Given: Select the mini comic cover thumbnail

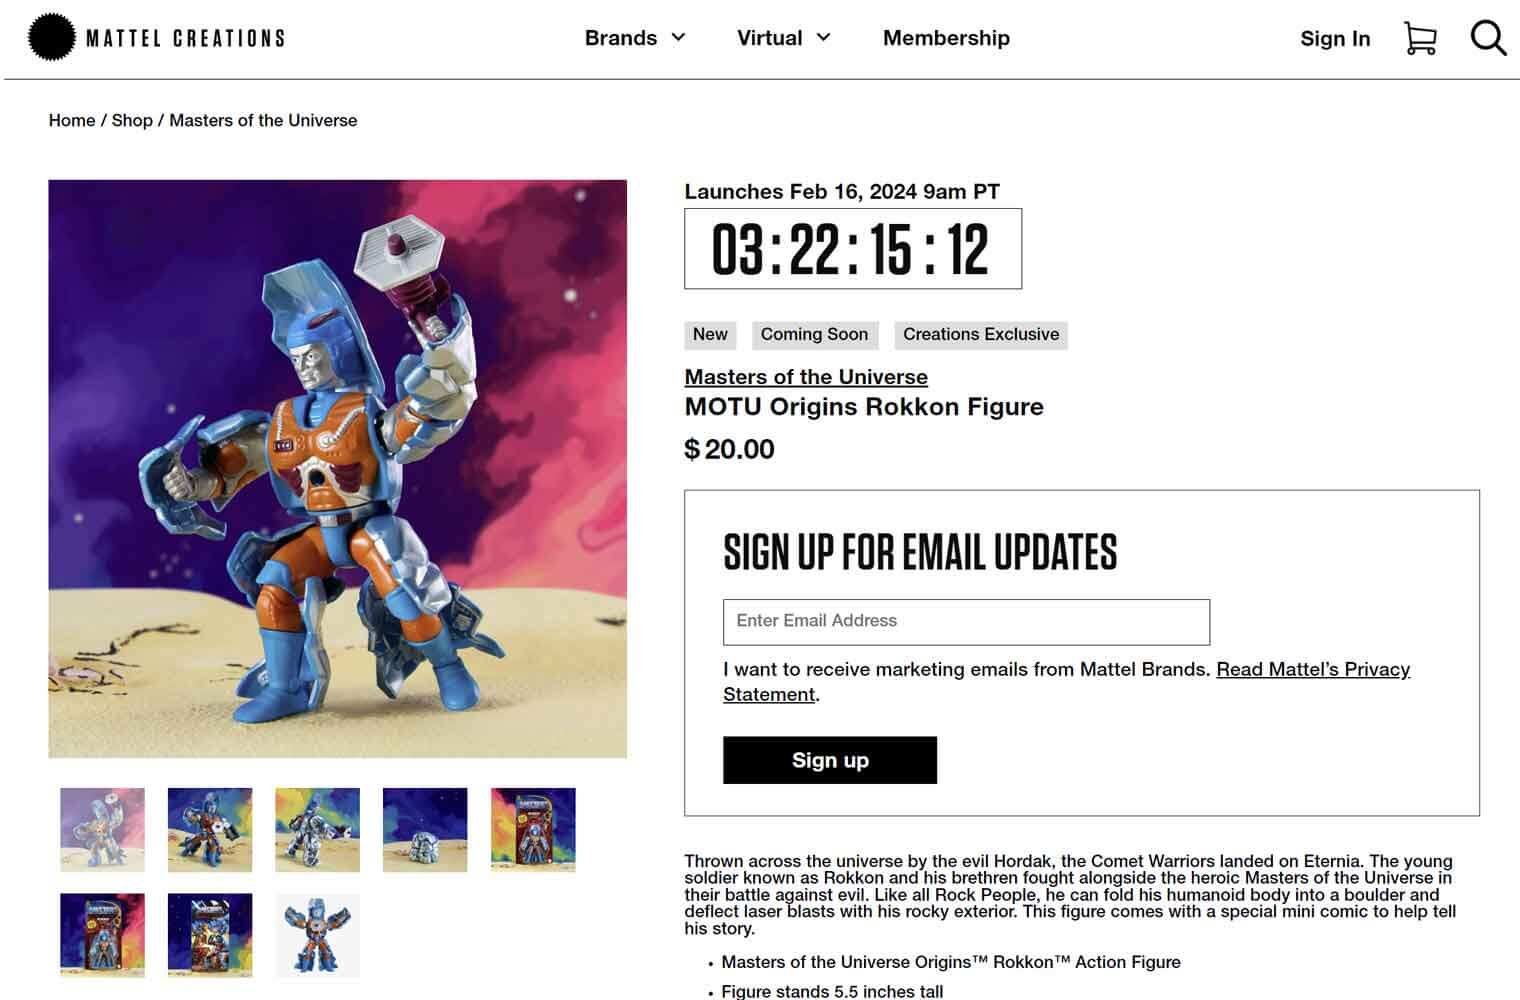Looking at the screenshot, I should coord(210,935).
